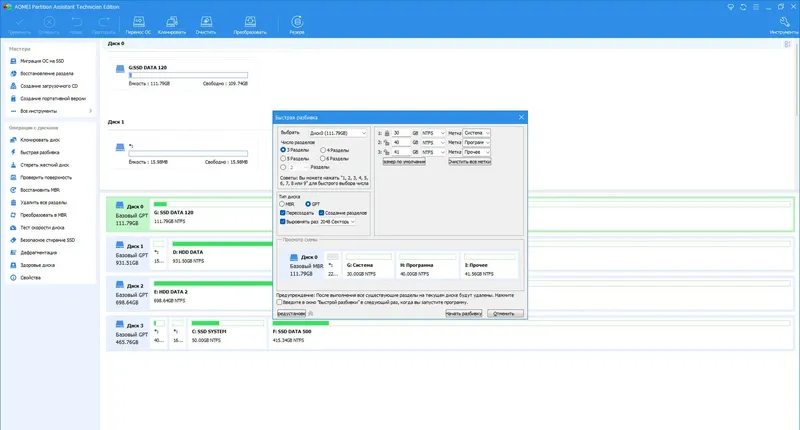Image resolution: width=800 pixels, height=430 pixels.
Task: Choose the 3 Разделы radio option
Action: click(x=283, y=150)
